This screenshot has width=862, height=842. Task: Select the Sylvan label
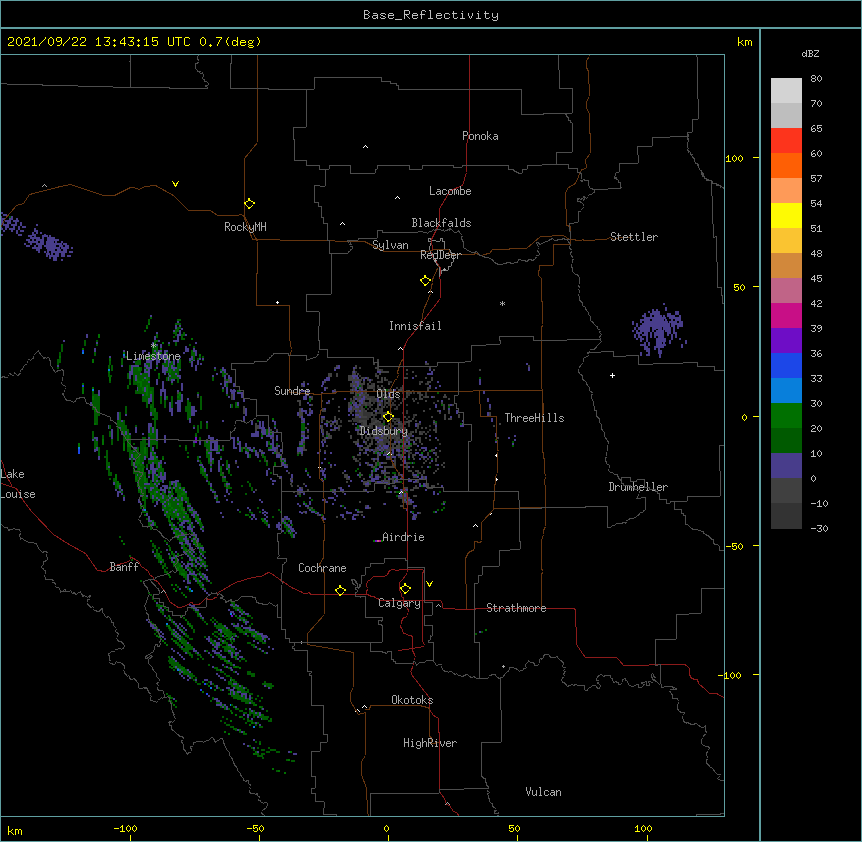click(390, 245)
